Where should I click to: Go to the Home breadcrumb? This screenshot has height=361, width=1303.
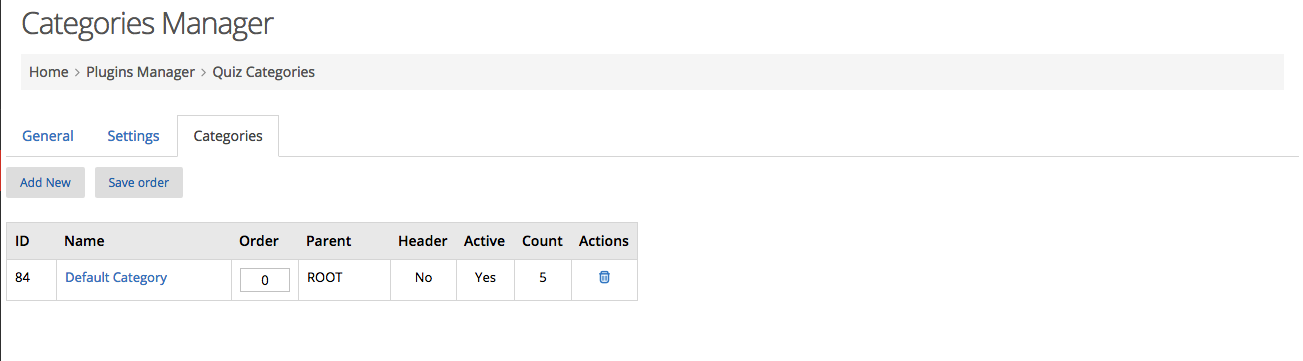tap(48, 72)
